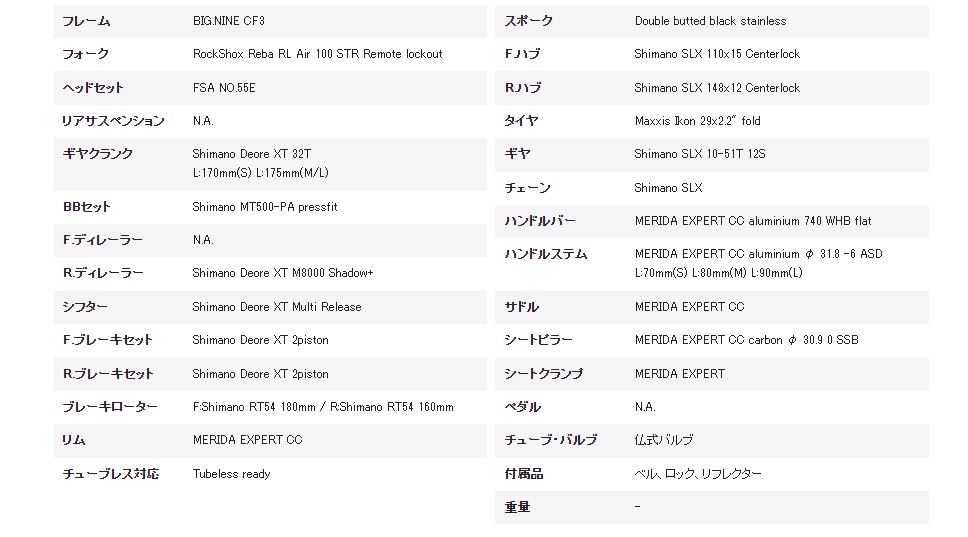This screenshot has height=537, width=968.
Task: Click the サドル label
Action: point(522,307)
